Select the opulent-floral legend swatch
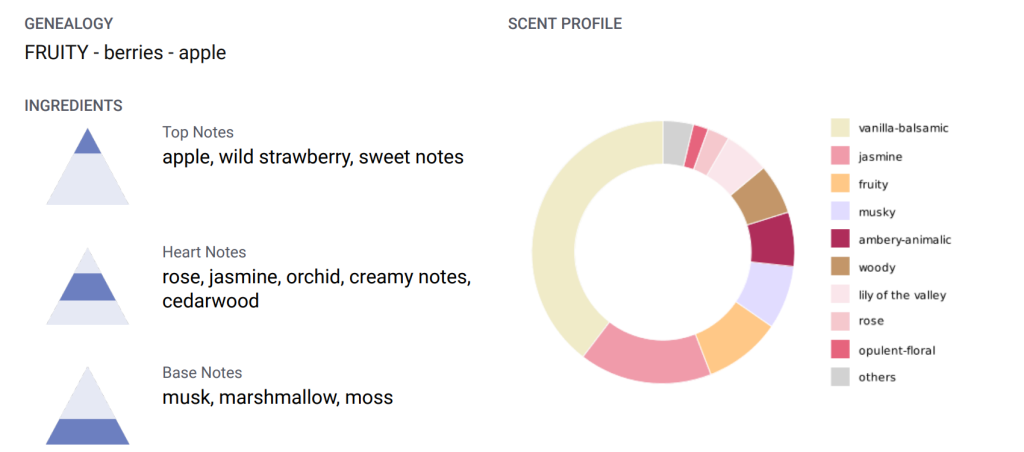The image size is (1024, 452). click(x=840, y=350)
